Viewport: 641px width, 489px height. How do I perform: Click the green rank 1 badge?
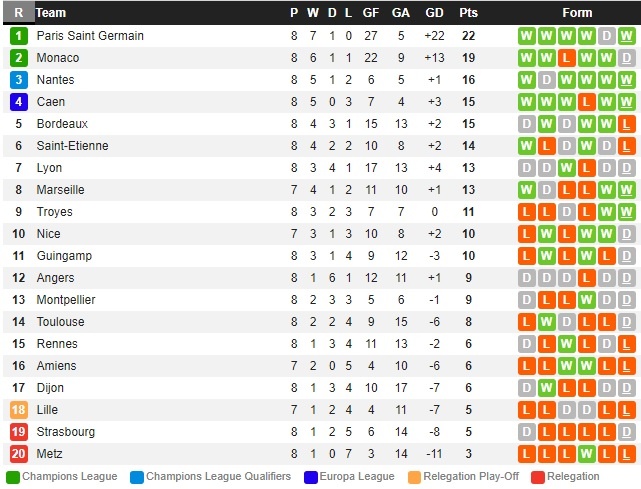tap(18, 36)
